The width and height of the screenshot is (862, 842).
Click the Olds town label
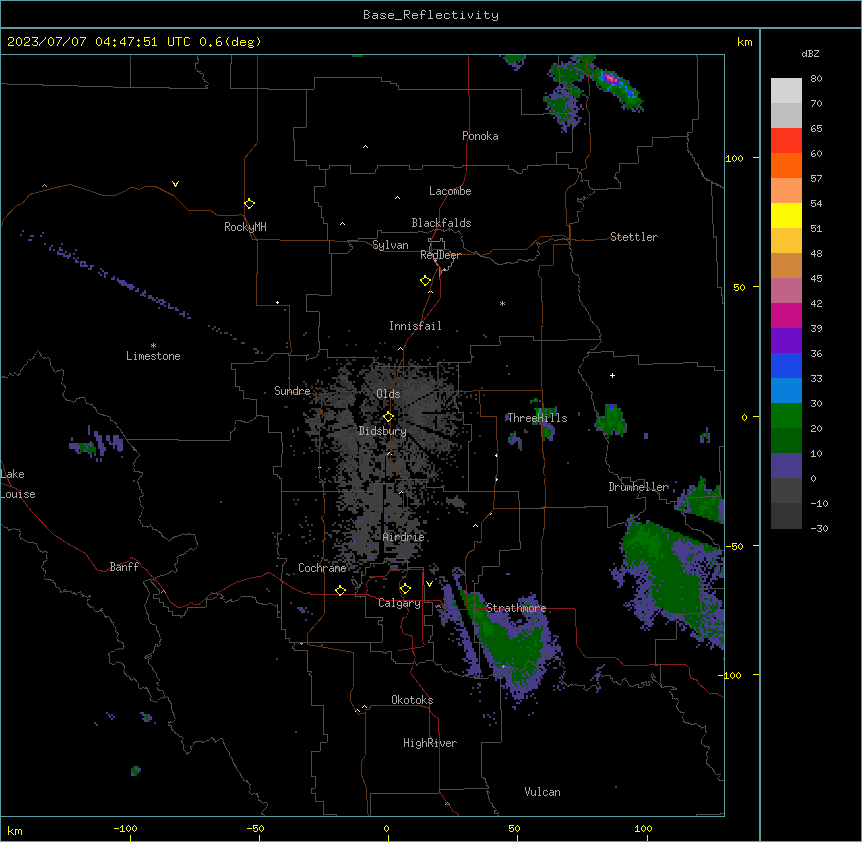coord(388,394)
